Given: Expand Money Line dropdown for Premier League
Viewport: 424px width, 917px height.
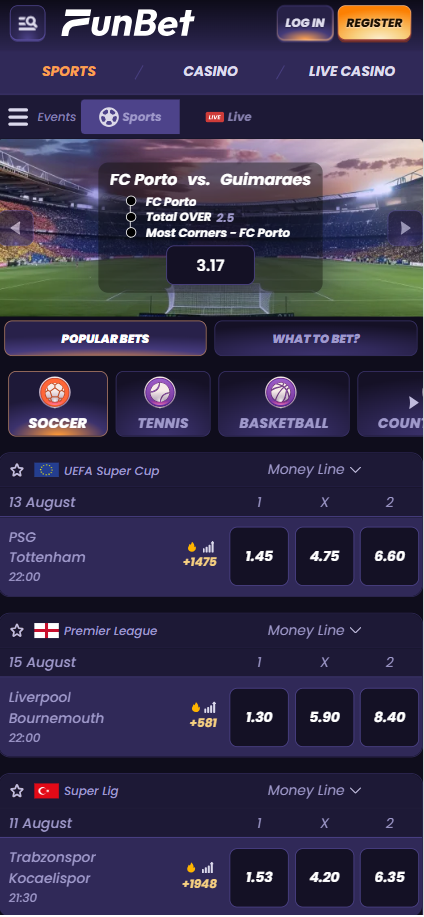Looking at the screenshot, I should 314,630.
